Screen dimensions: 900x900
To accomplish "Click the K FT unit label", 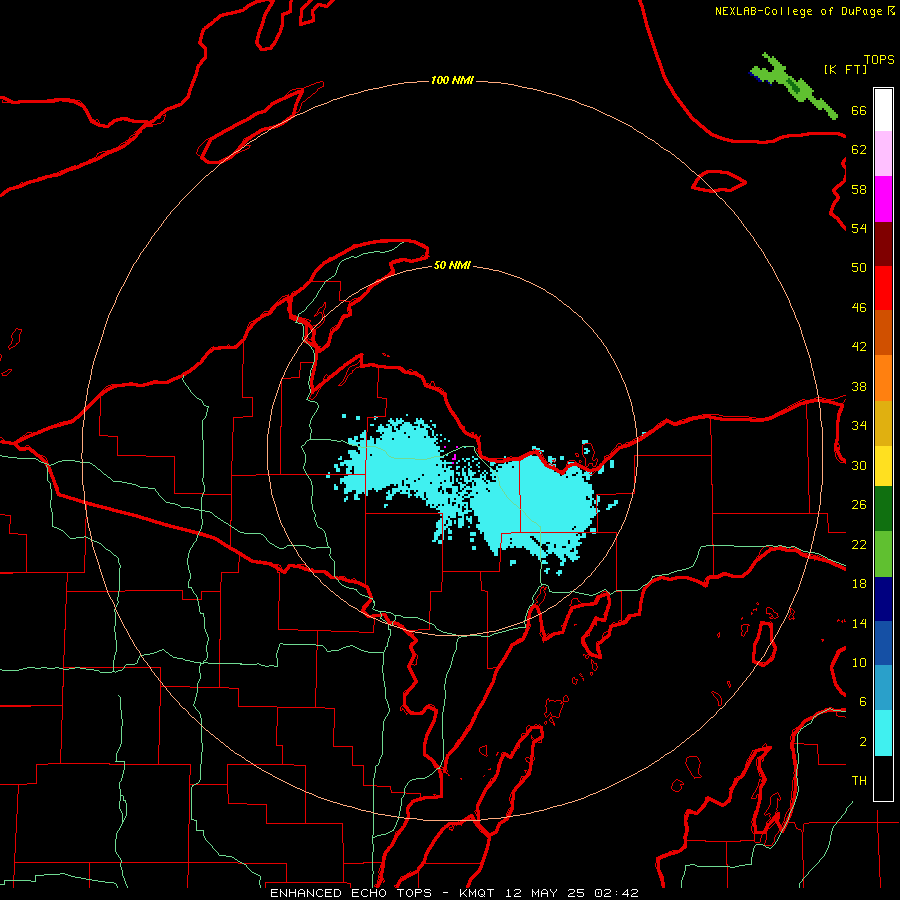I will pos(845,69).
